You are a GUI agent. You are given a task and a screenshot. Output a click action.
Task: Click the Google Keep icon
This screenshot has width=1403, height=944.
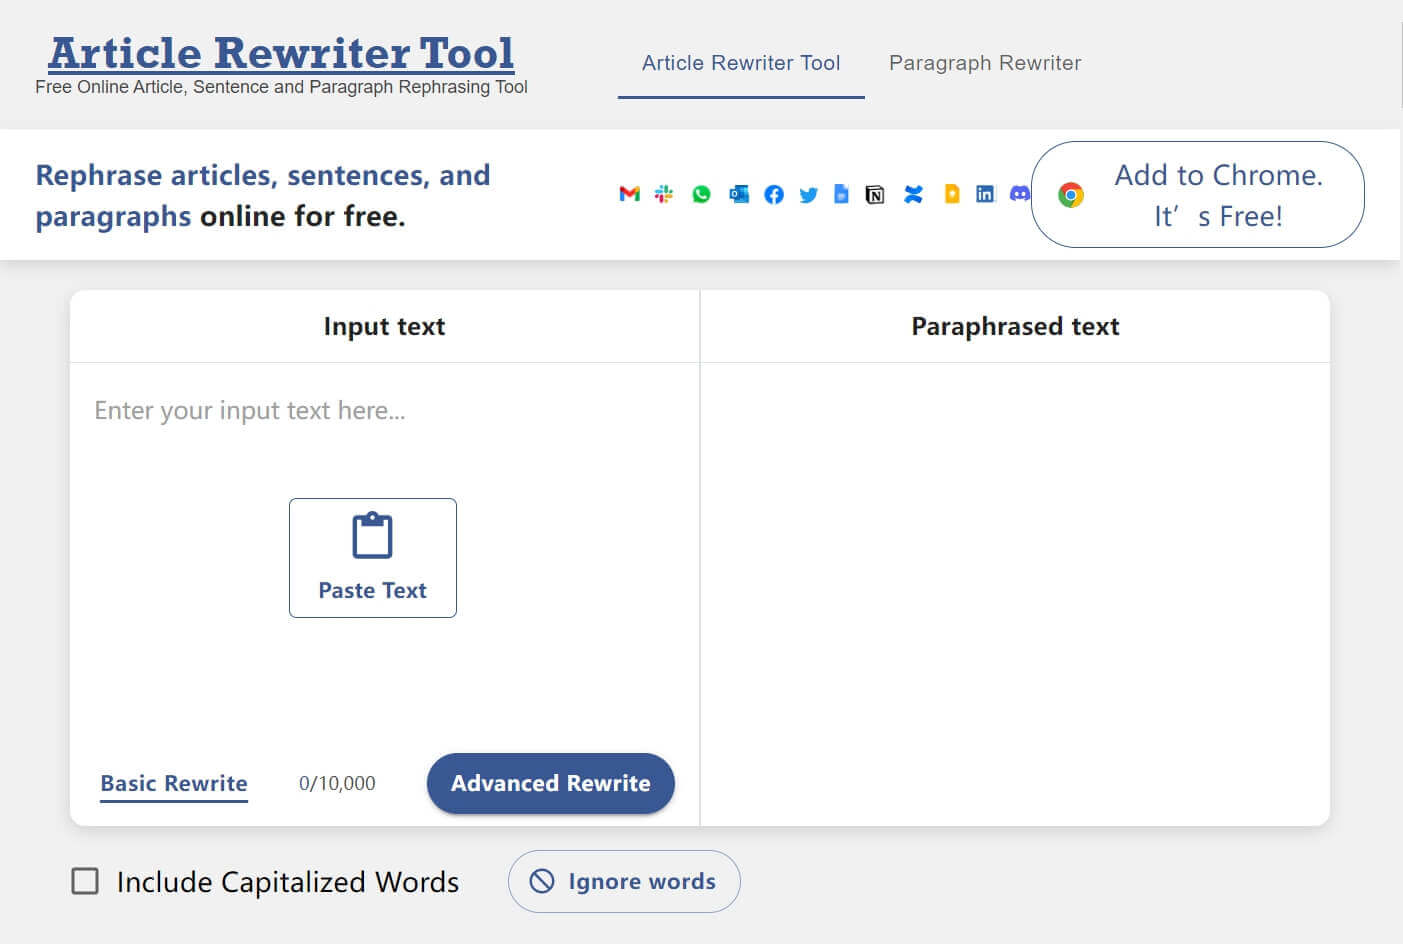coord(951,194)
